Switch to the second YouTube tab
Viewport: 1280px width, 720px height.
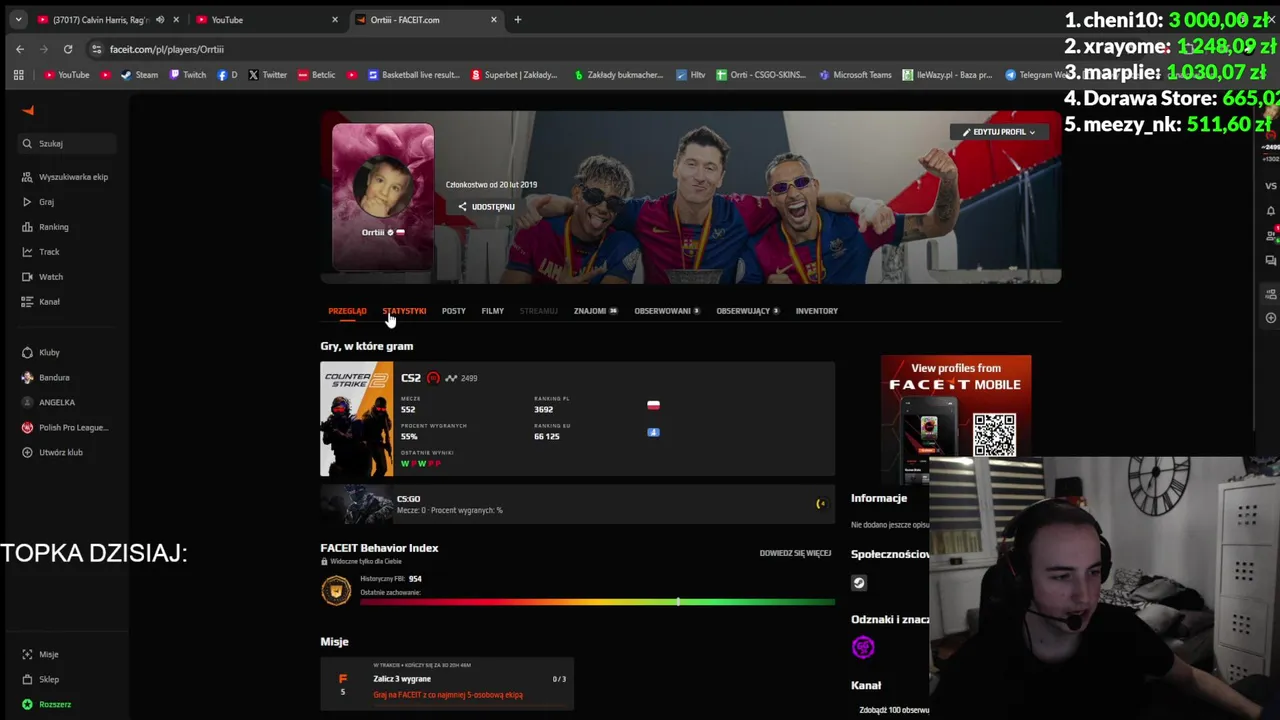[x=267, y=20]
